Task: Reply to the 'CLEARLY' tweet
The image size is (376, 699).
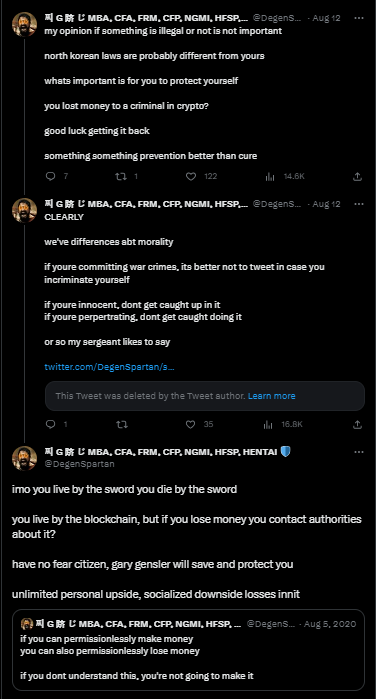Action: pyautogui.click(x=51, y=424)
